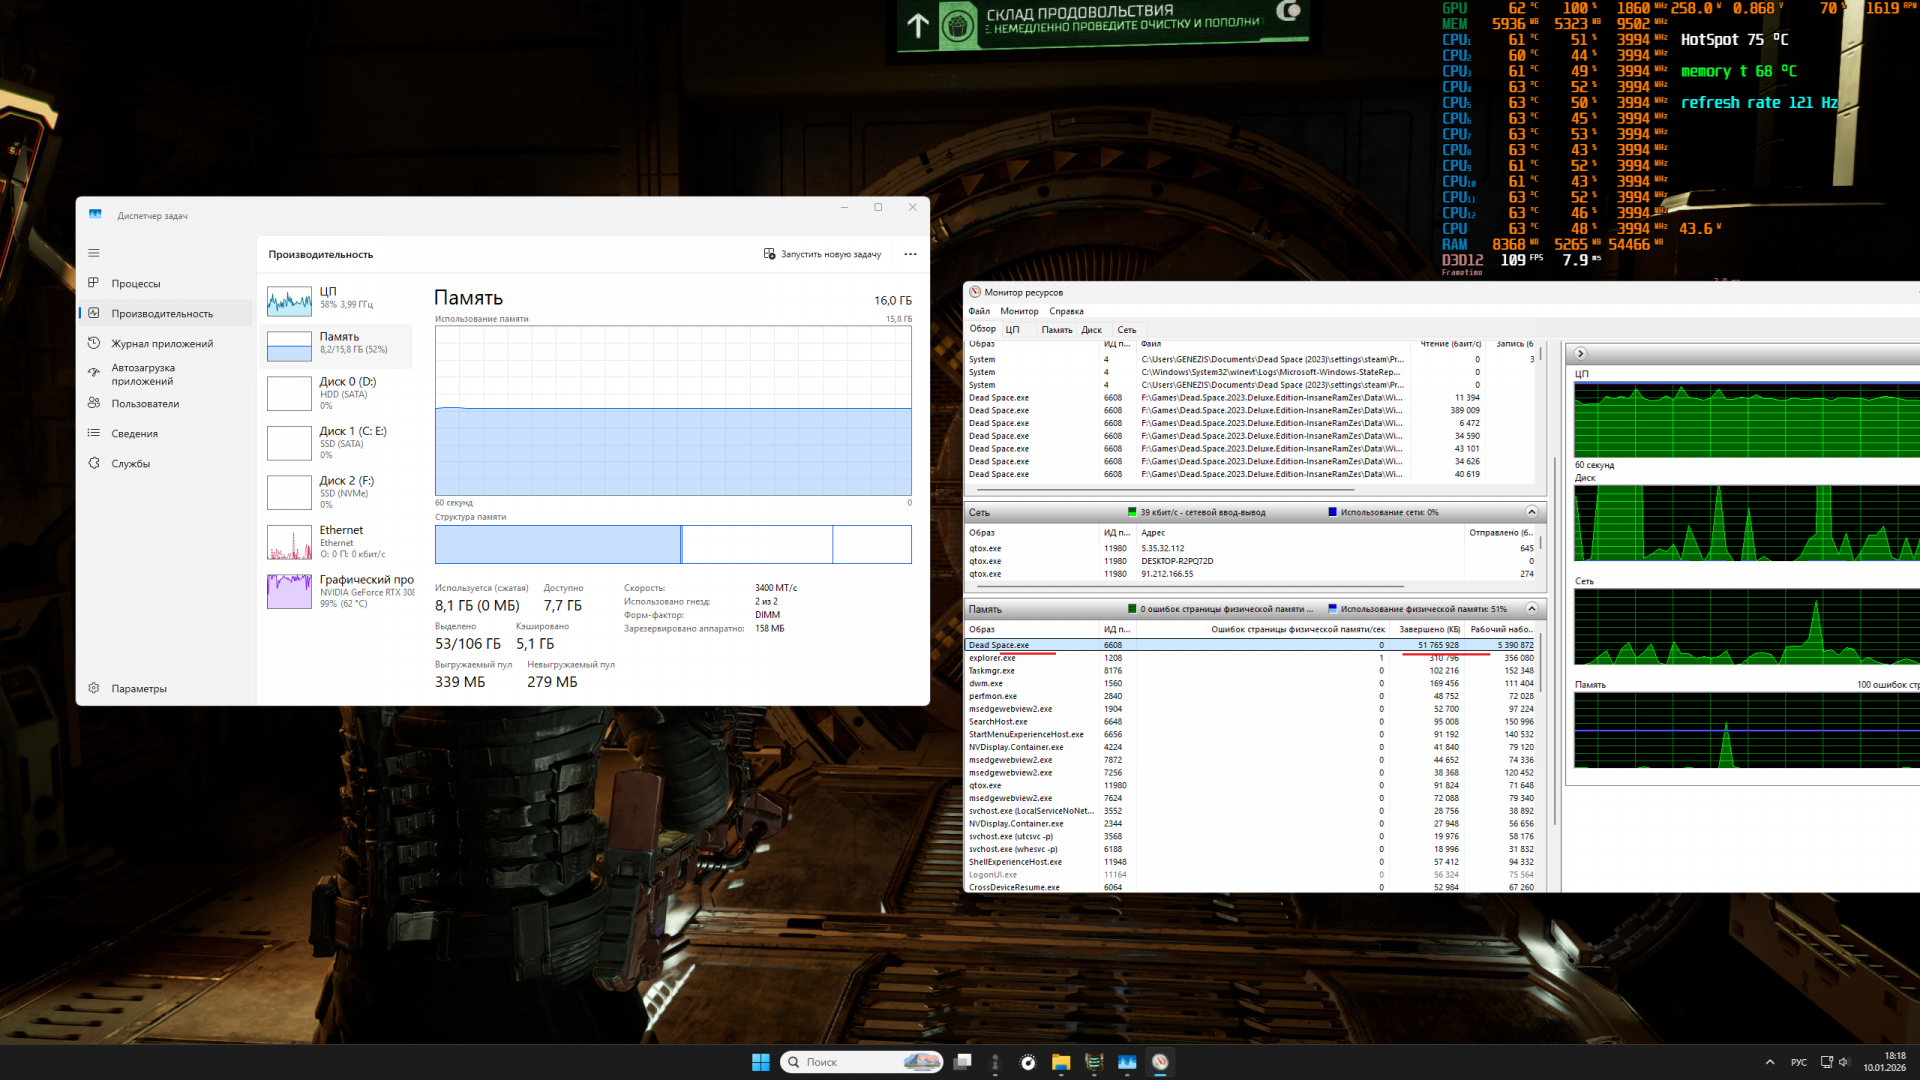
Task: Go to Автозагрузка приложений section
Action: click(142, 375)
